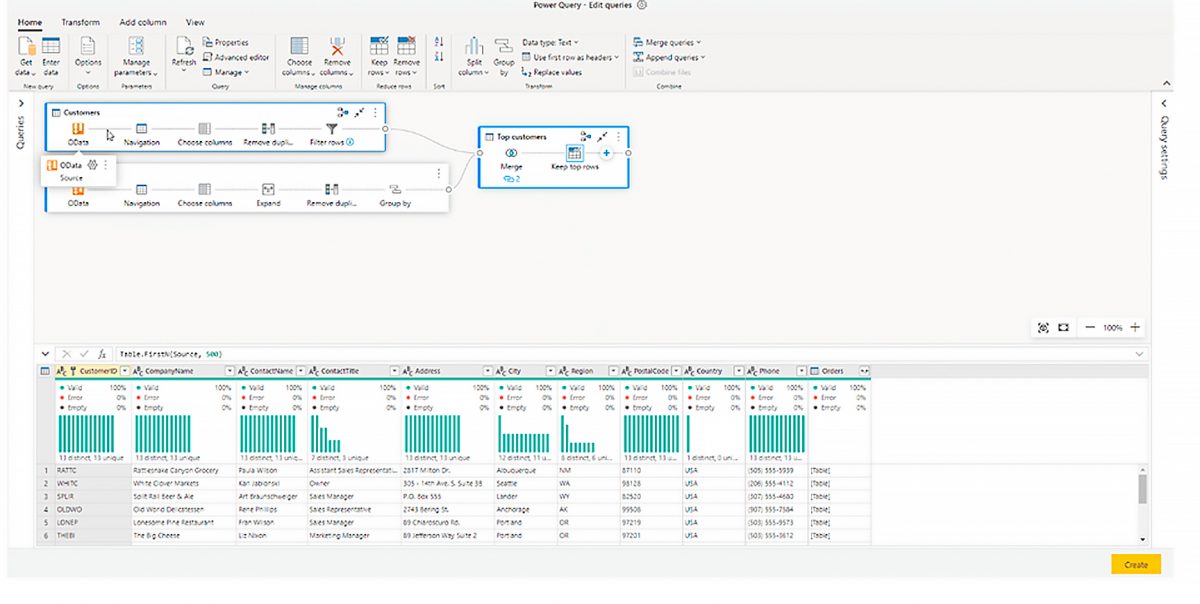
Task: Select the Keep top rows step
Action: pos(575,158)
